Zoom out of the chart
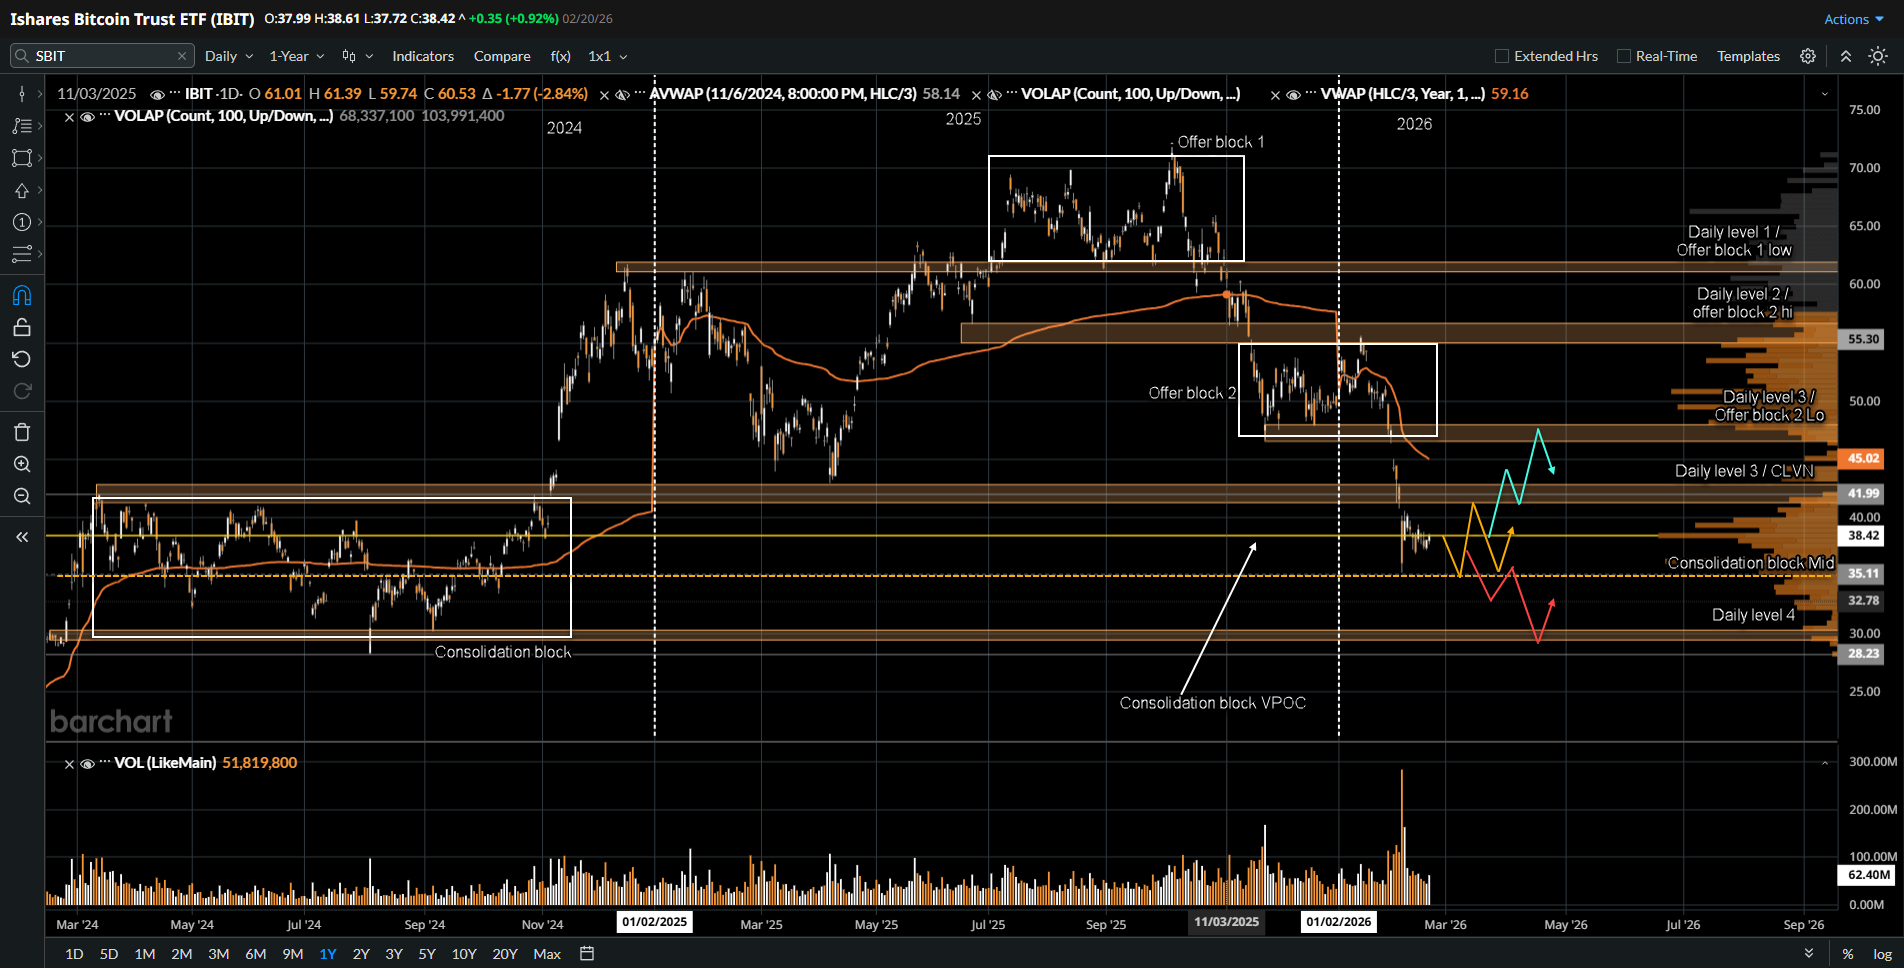This screenshot has height=968, width=1904. [x=21, y=496]
